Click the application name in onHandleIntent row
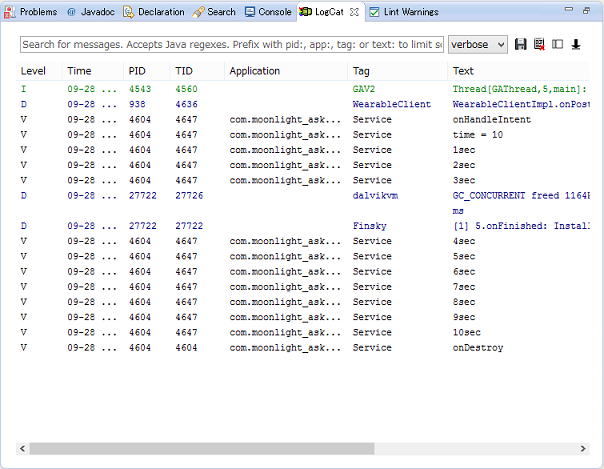This screenshot has height=469, width=604. (x=285, y=120)
